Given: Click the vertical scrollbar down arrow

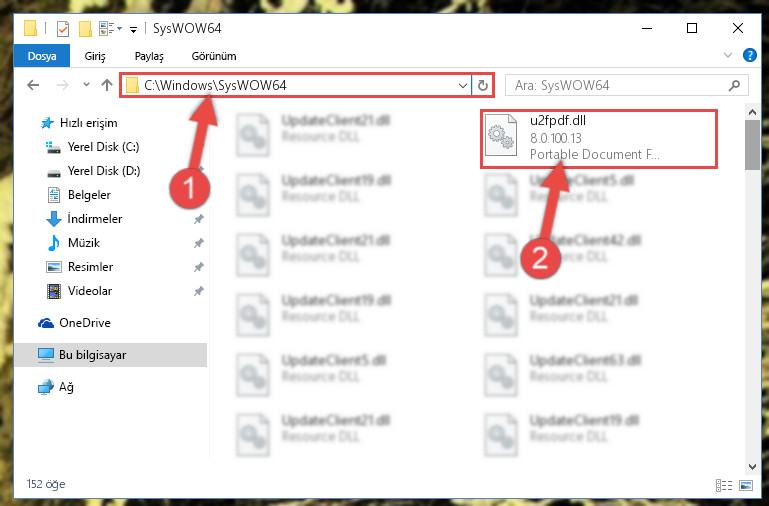Looking at the screenshot, I should coord(752,466).
